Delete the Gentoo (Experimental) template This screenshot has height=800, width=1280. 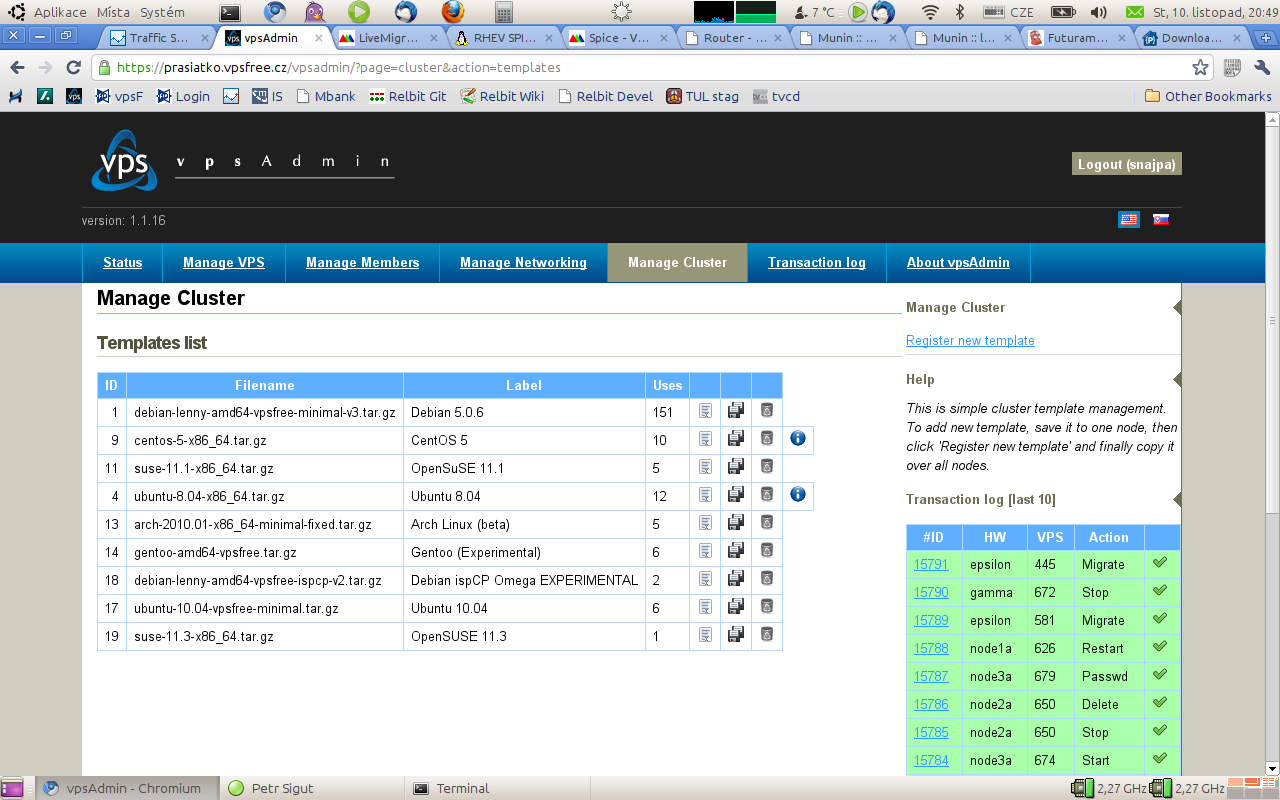[x=767, y=550]
